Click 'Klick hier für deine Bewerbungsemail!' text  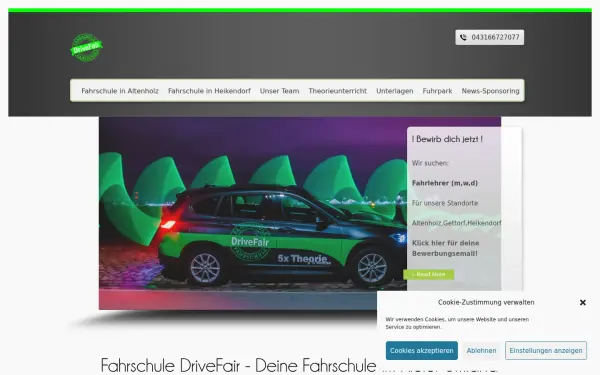point(445,248)
